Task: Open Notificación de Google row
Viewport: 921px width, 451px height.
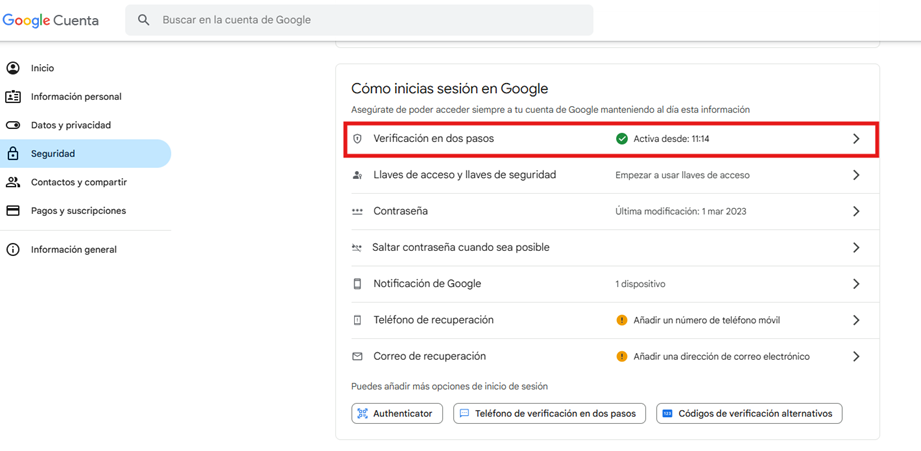Action: coord(615,284)
